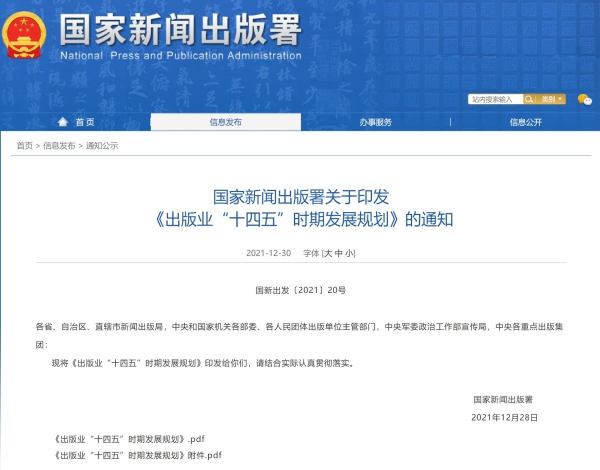Click the English name National Press and Publication Administration
The image size is (600, 470).
click(181, 56)
